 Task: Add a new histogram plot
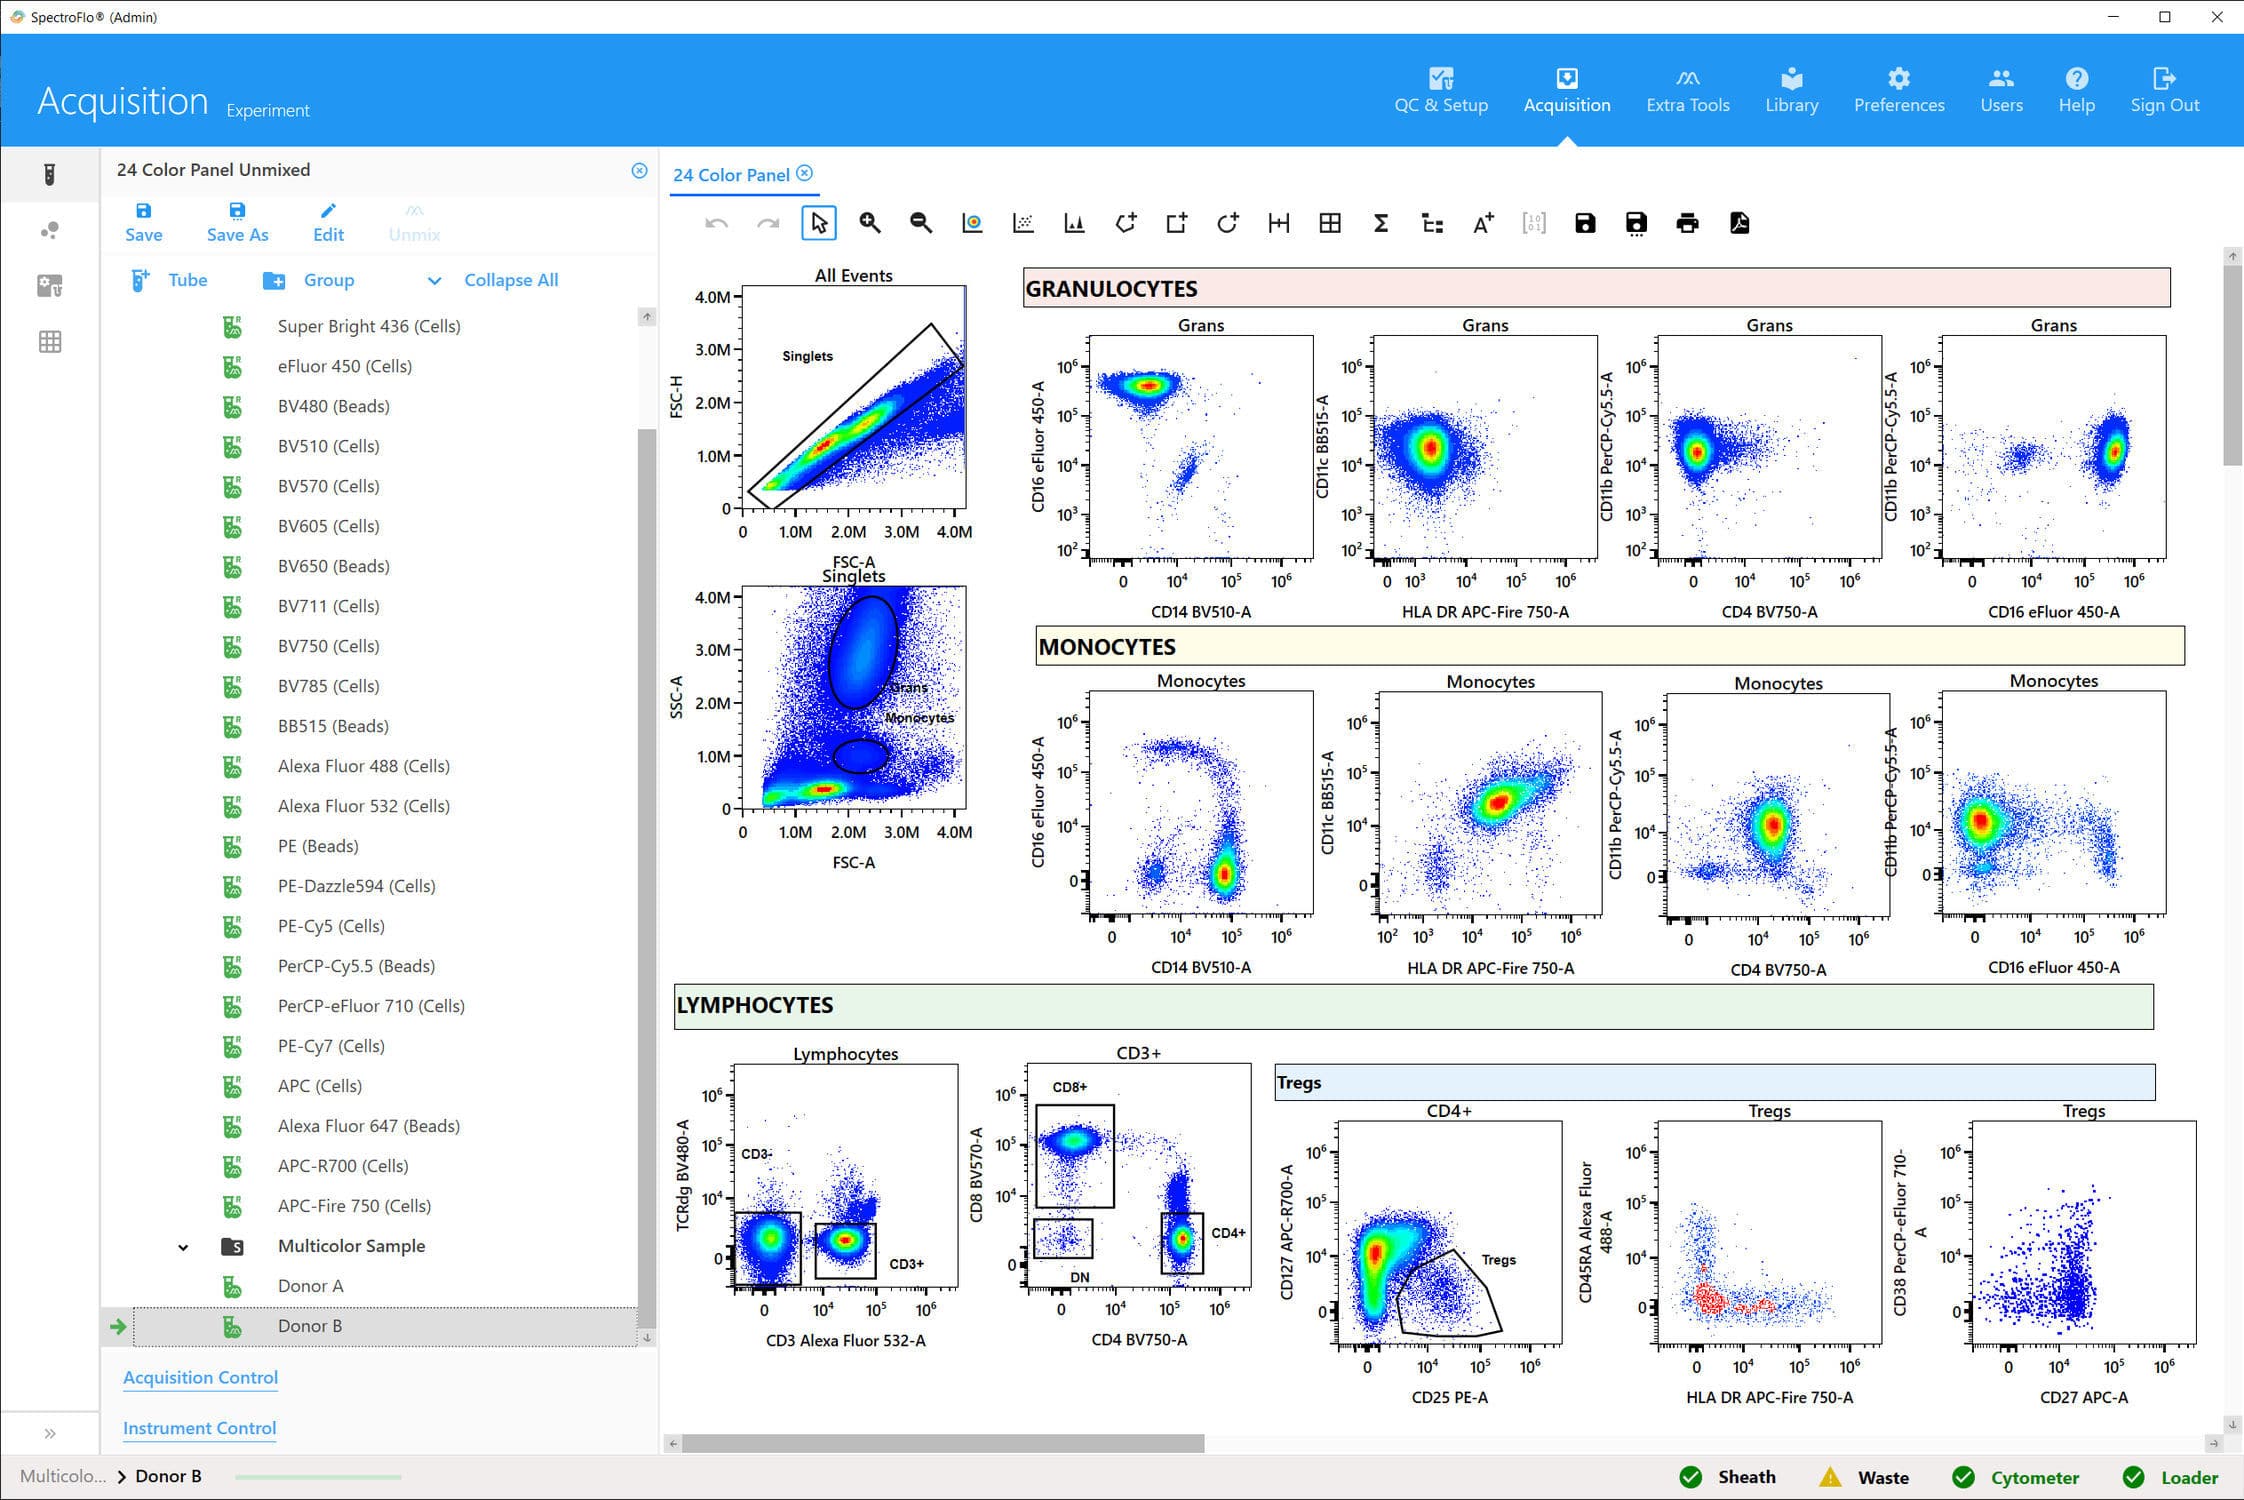coord(1074,223)
